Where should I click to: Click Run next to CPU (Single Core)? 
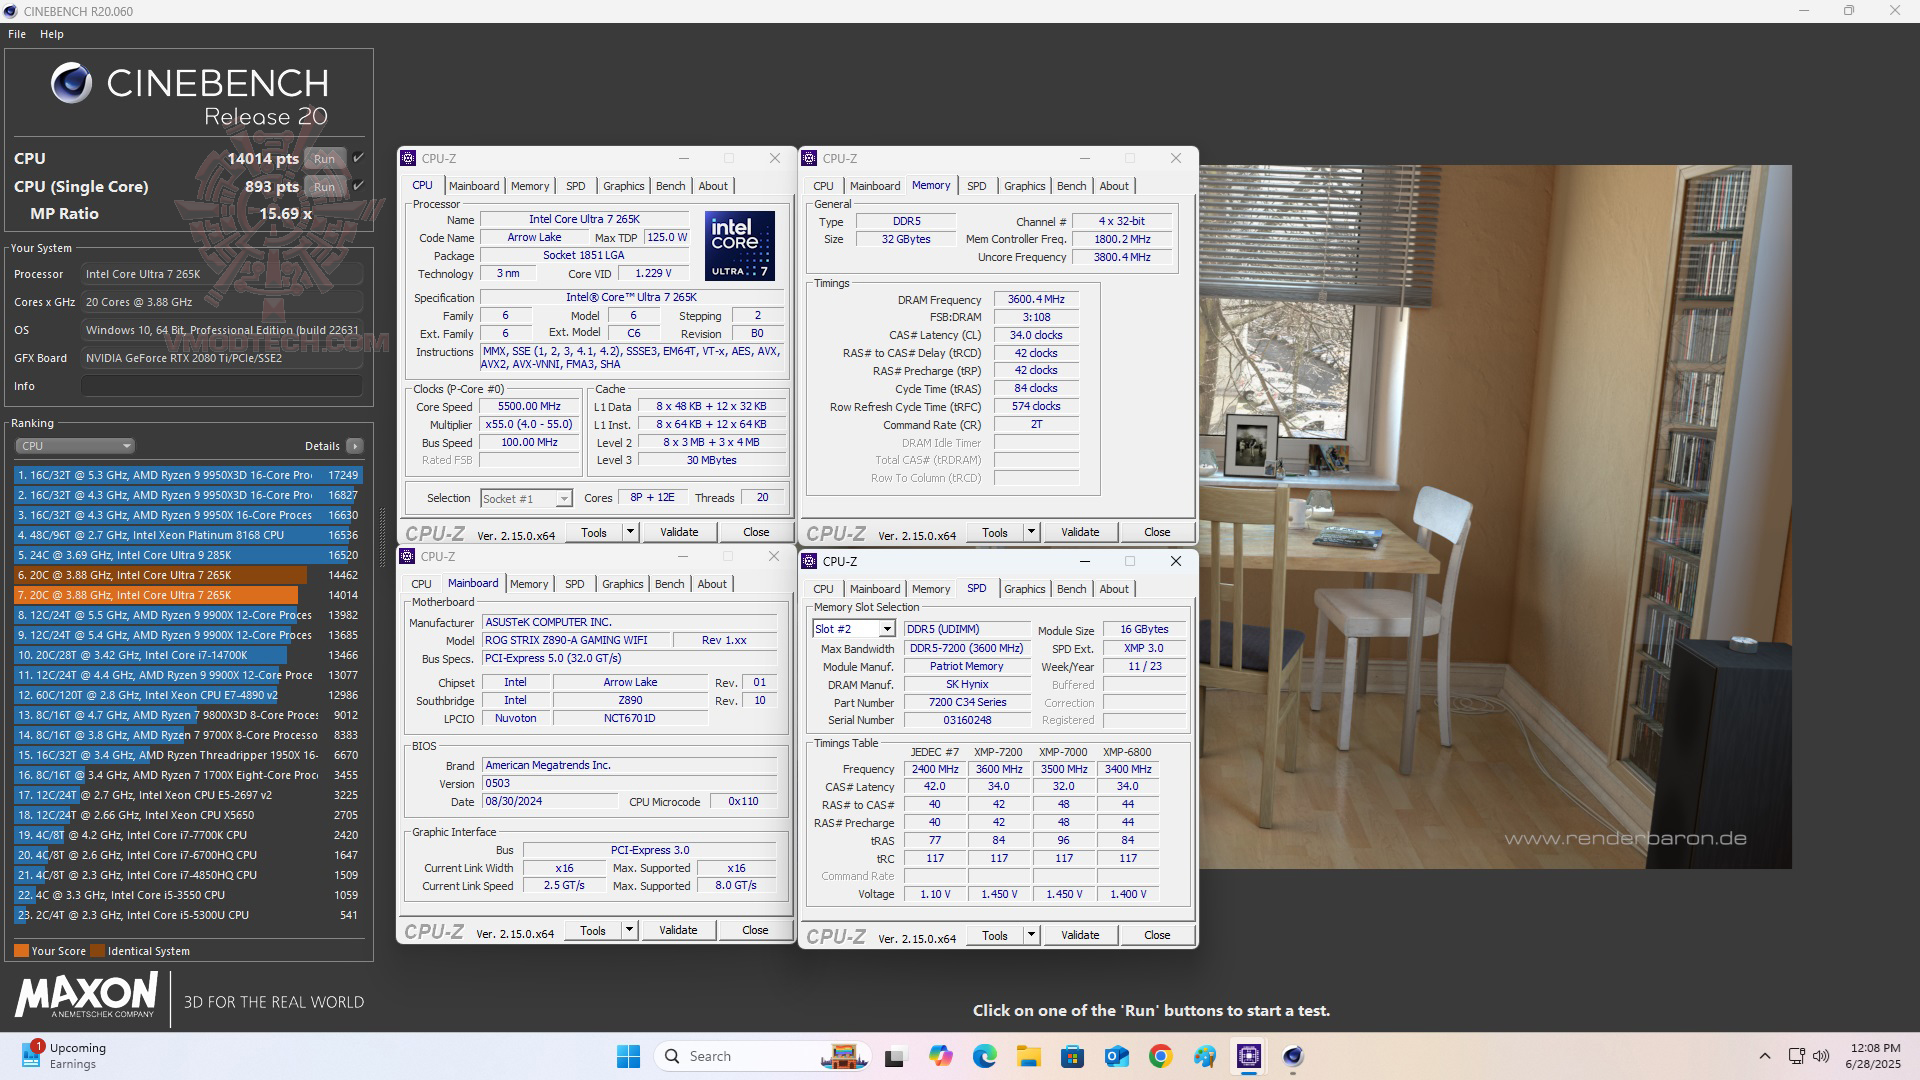pyautogui.click(x=324, y=186)
